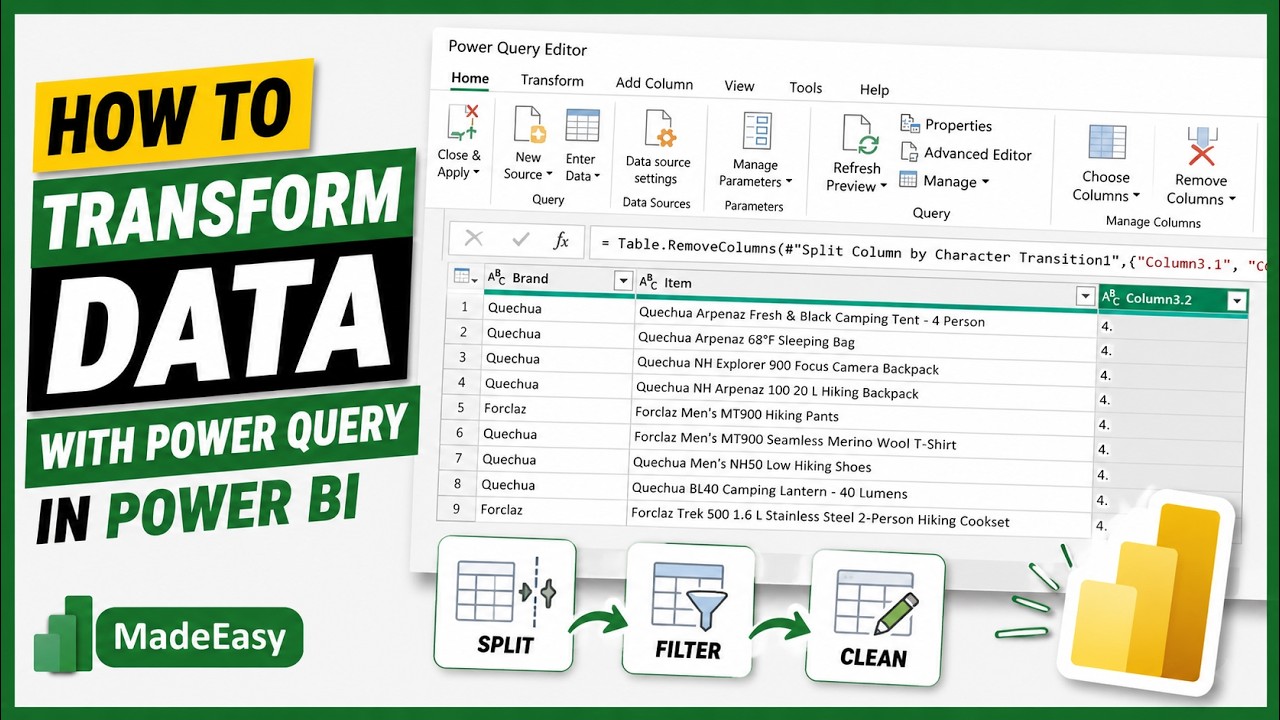Select row number 1 header
The image size is (1280, 720).
pyautogui.click(x=462, y=307)
